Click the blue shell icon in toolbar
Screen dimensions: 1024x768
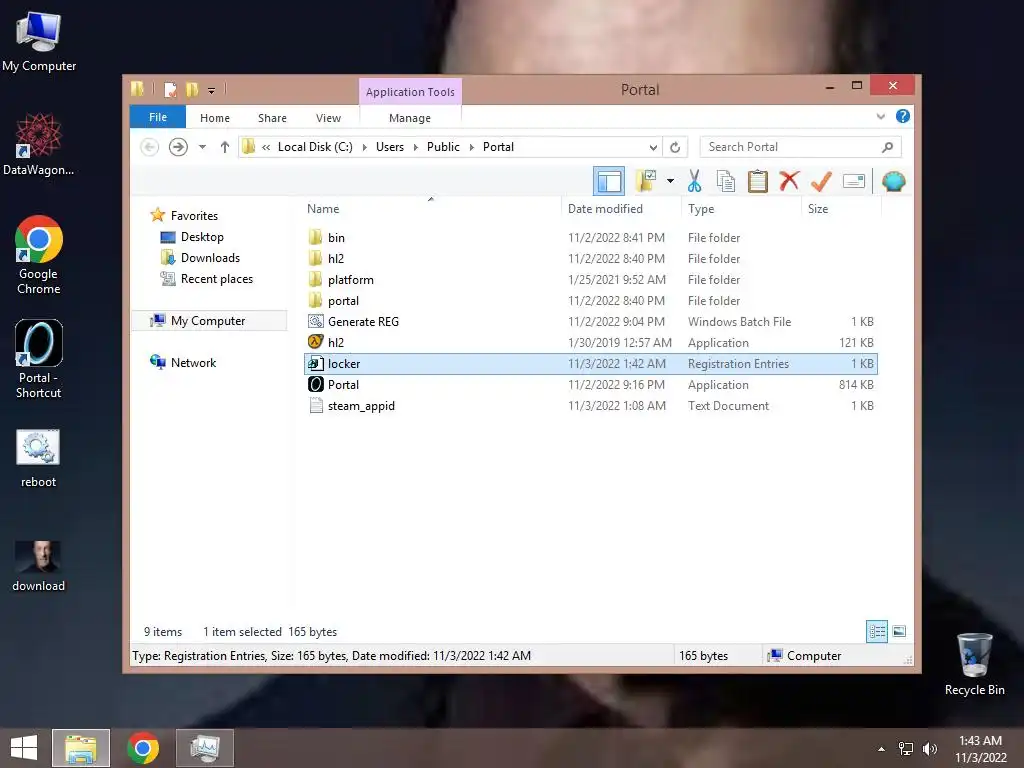pyautogui.click(x=893, y=181)
